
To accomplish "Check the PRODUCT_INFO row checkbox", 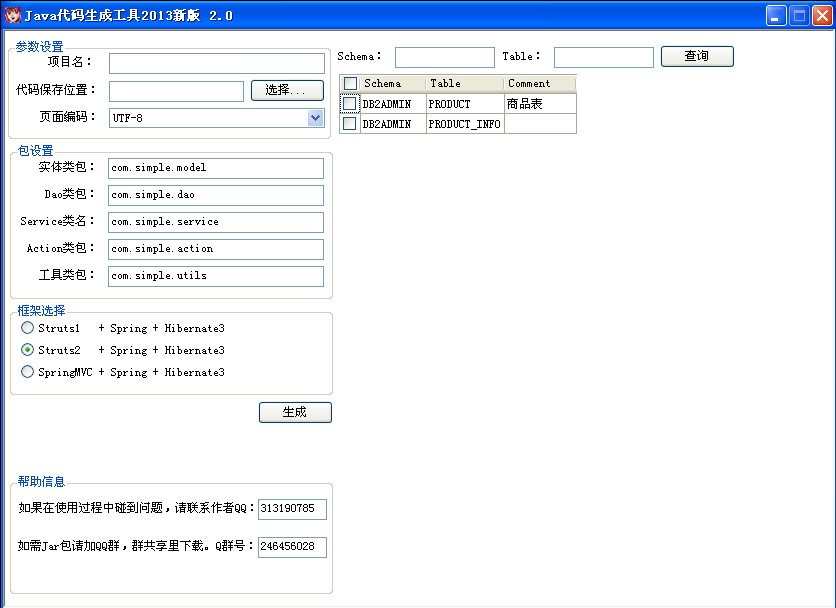I will [x=350, y=124].
